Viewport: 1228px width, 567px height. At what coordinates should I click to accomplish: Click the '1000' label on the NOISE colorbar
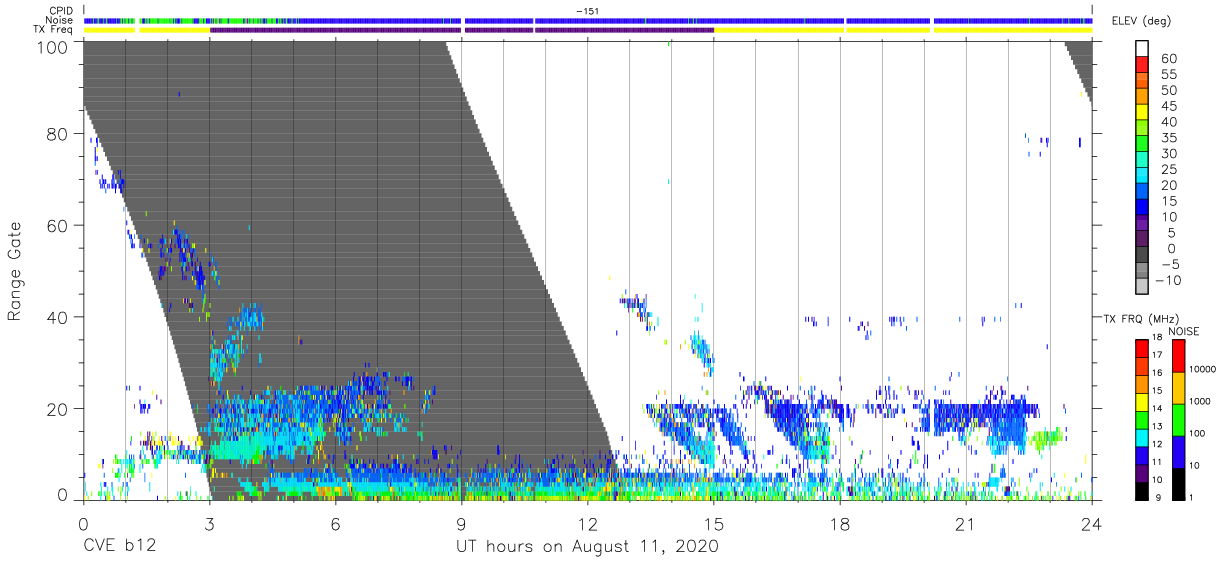click(1200, 401)
